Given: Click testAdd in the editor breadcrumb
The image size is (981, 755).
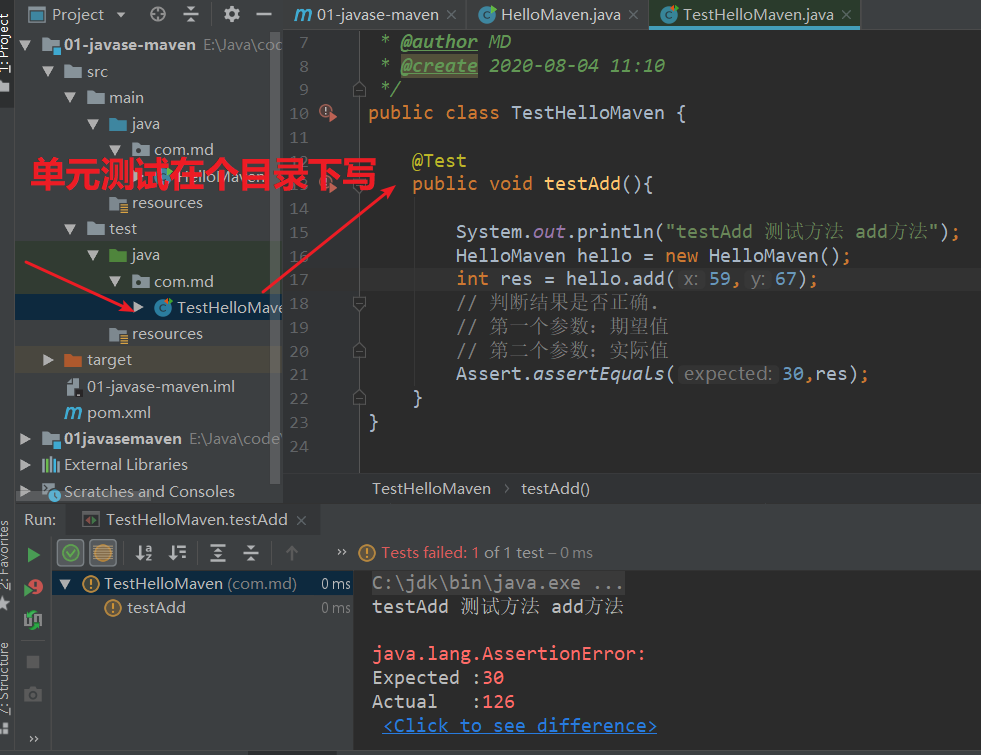Looking at the screenshot, I should click(555, 489).
